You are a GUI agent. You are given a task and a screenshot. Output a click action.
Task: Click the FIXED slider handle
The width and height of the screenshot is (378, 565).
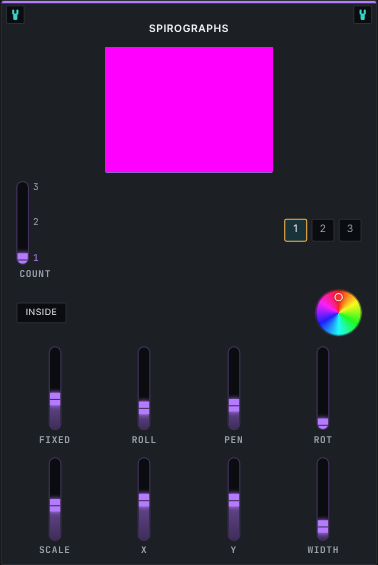(x=55, y=399)
